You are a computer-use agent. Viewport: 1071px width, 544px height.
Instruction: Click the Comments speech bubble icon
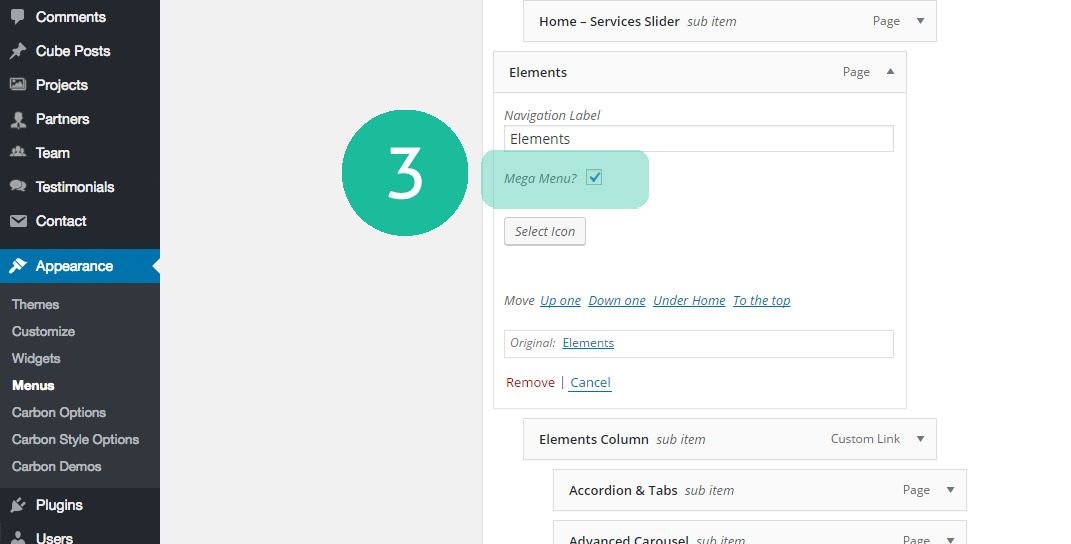(18, 17)
